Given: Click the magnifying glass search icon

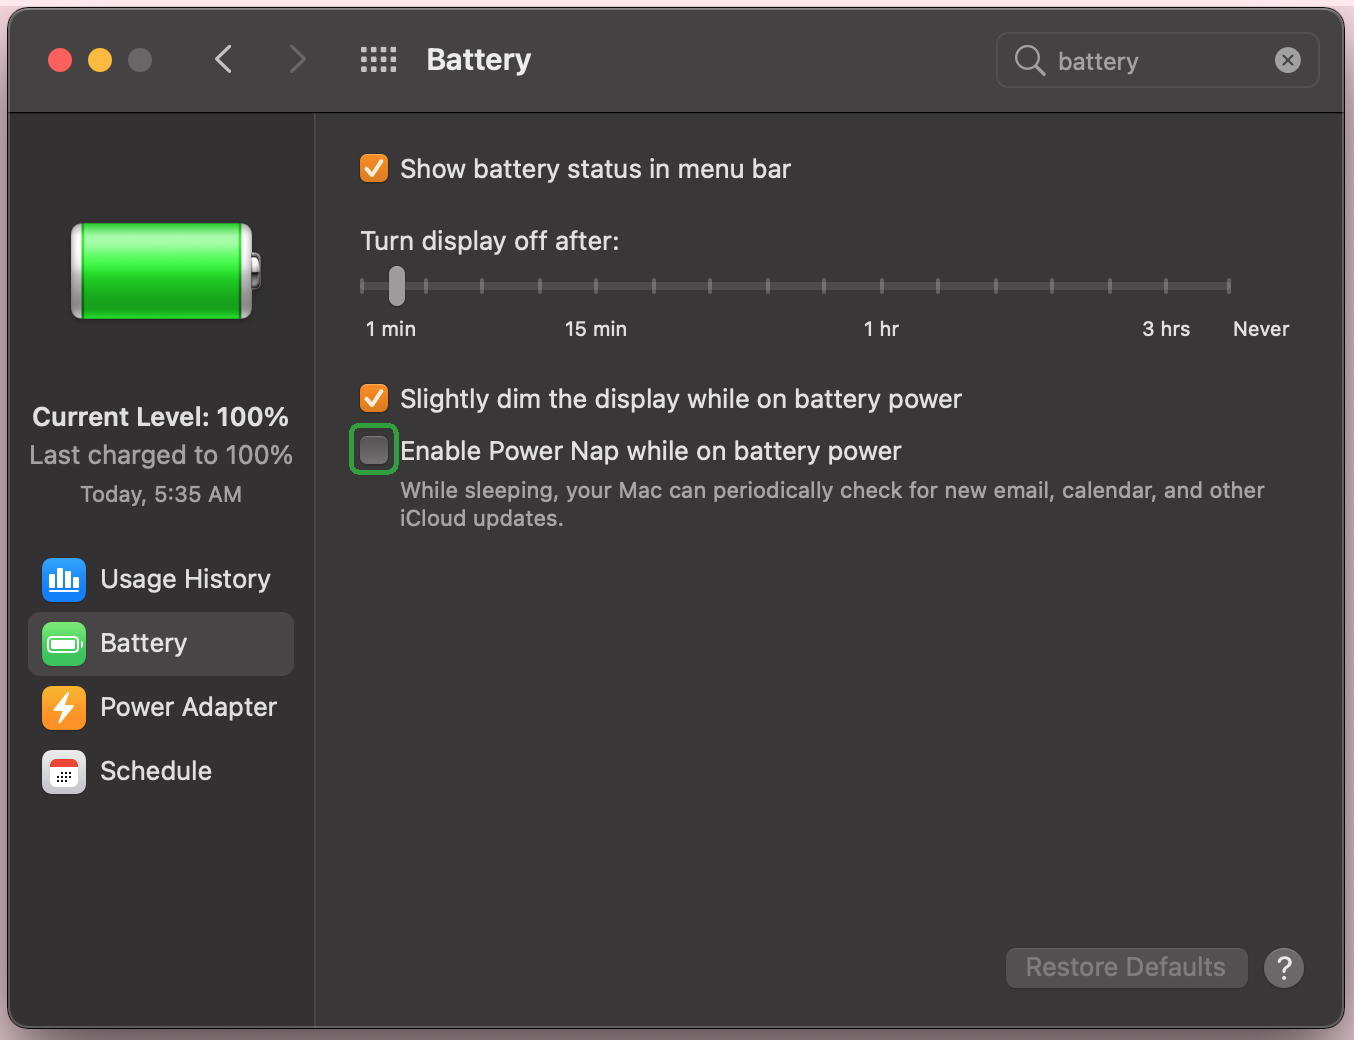Looking at the screenshot, I should [x=1029, y=60].
